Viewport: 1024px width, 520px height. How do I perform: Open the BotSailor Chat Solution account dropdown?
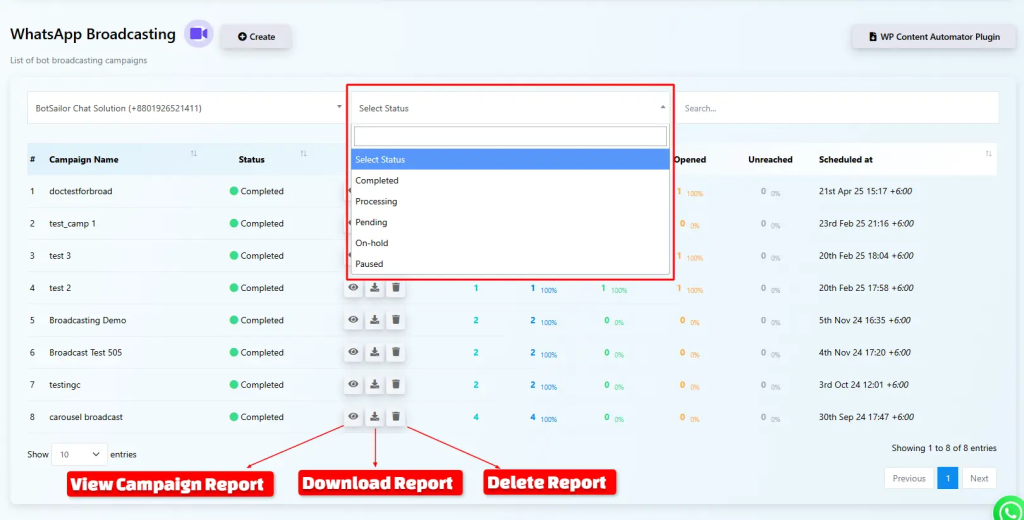185,108
